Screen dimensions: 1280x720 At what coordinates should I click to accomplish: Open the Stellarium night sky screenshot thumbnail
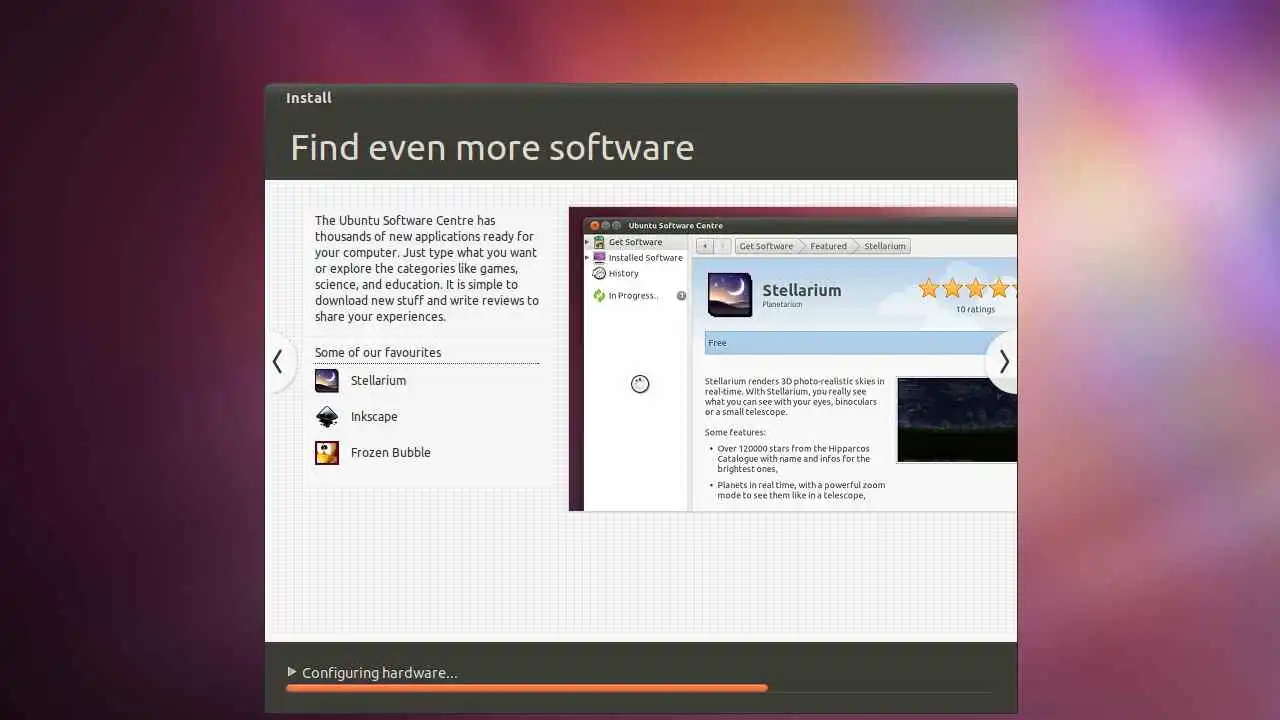point(957,420)
